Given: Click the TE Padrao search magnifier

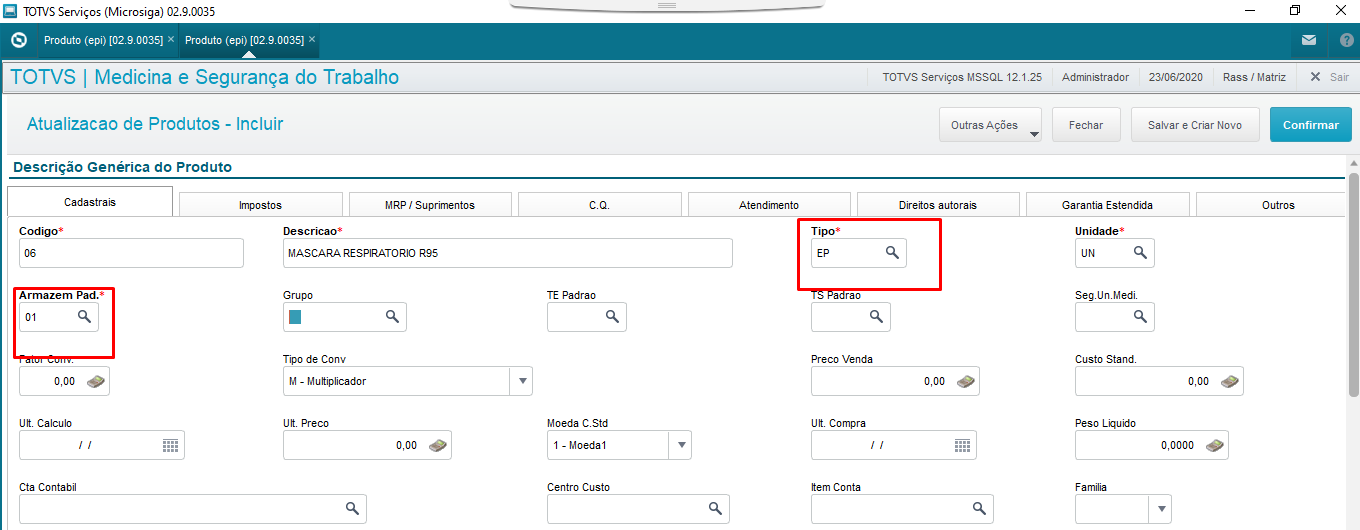Looking at the screenshot, I should pyautogui.click(x=612, y=317).
